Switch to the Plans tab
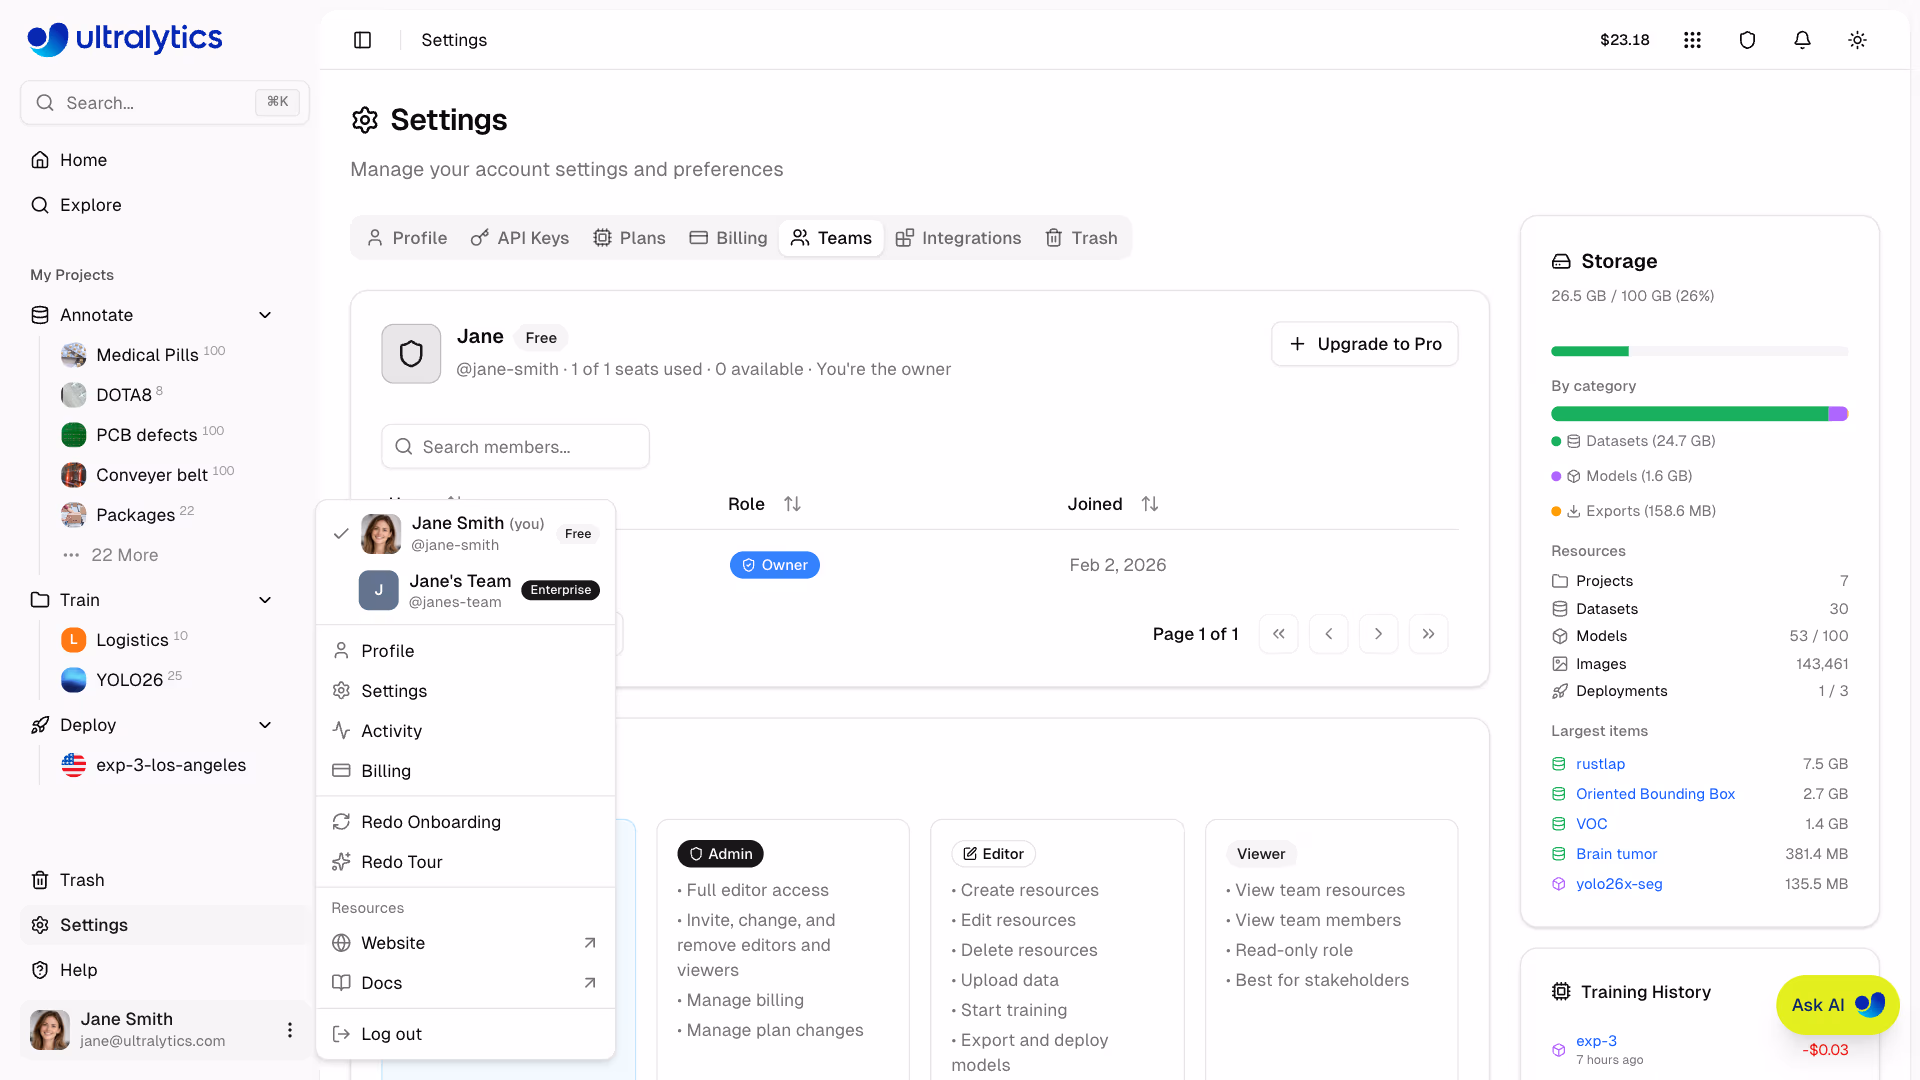Viewport: 1920px width, 1080px height. (630, 238)
